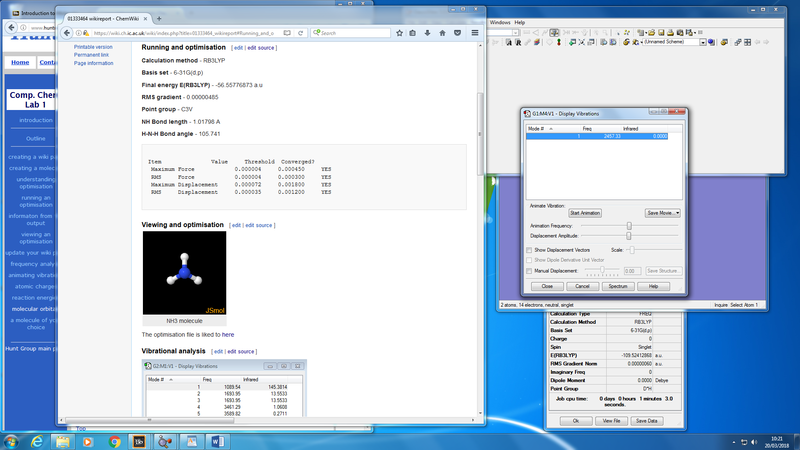Save file with GaussView floppy disk icon

[661, 33]
